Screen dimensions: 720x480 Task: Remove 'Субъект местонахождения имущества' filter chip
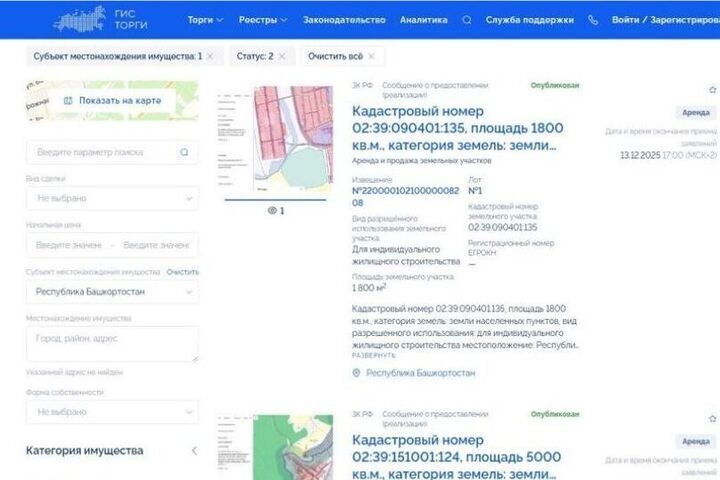tap(209, 56)
